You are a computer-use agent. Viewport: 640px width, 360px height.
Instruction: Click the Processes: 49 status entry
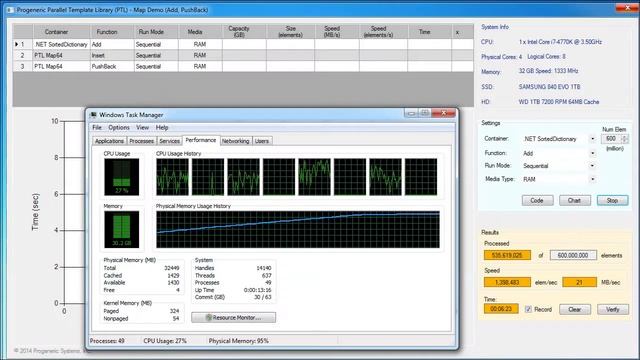tap(107, 341)
